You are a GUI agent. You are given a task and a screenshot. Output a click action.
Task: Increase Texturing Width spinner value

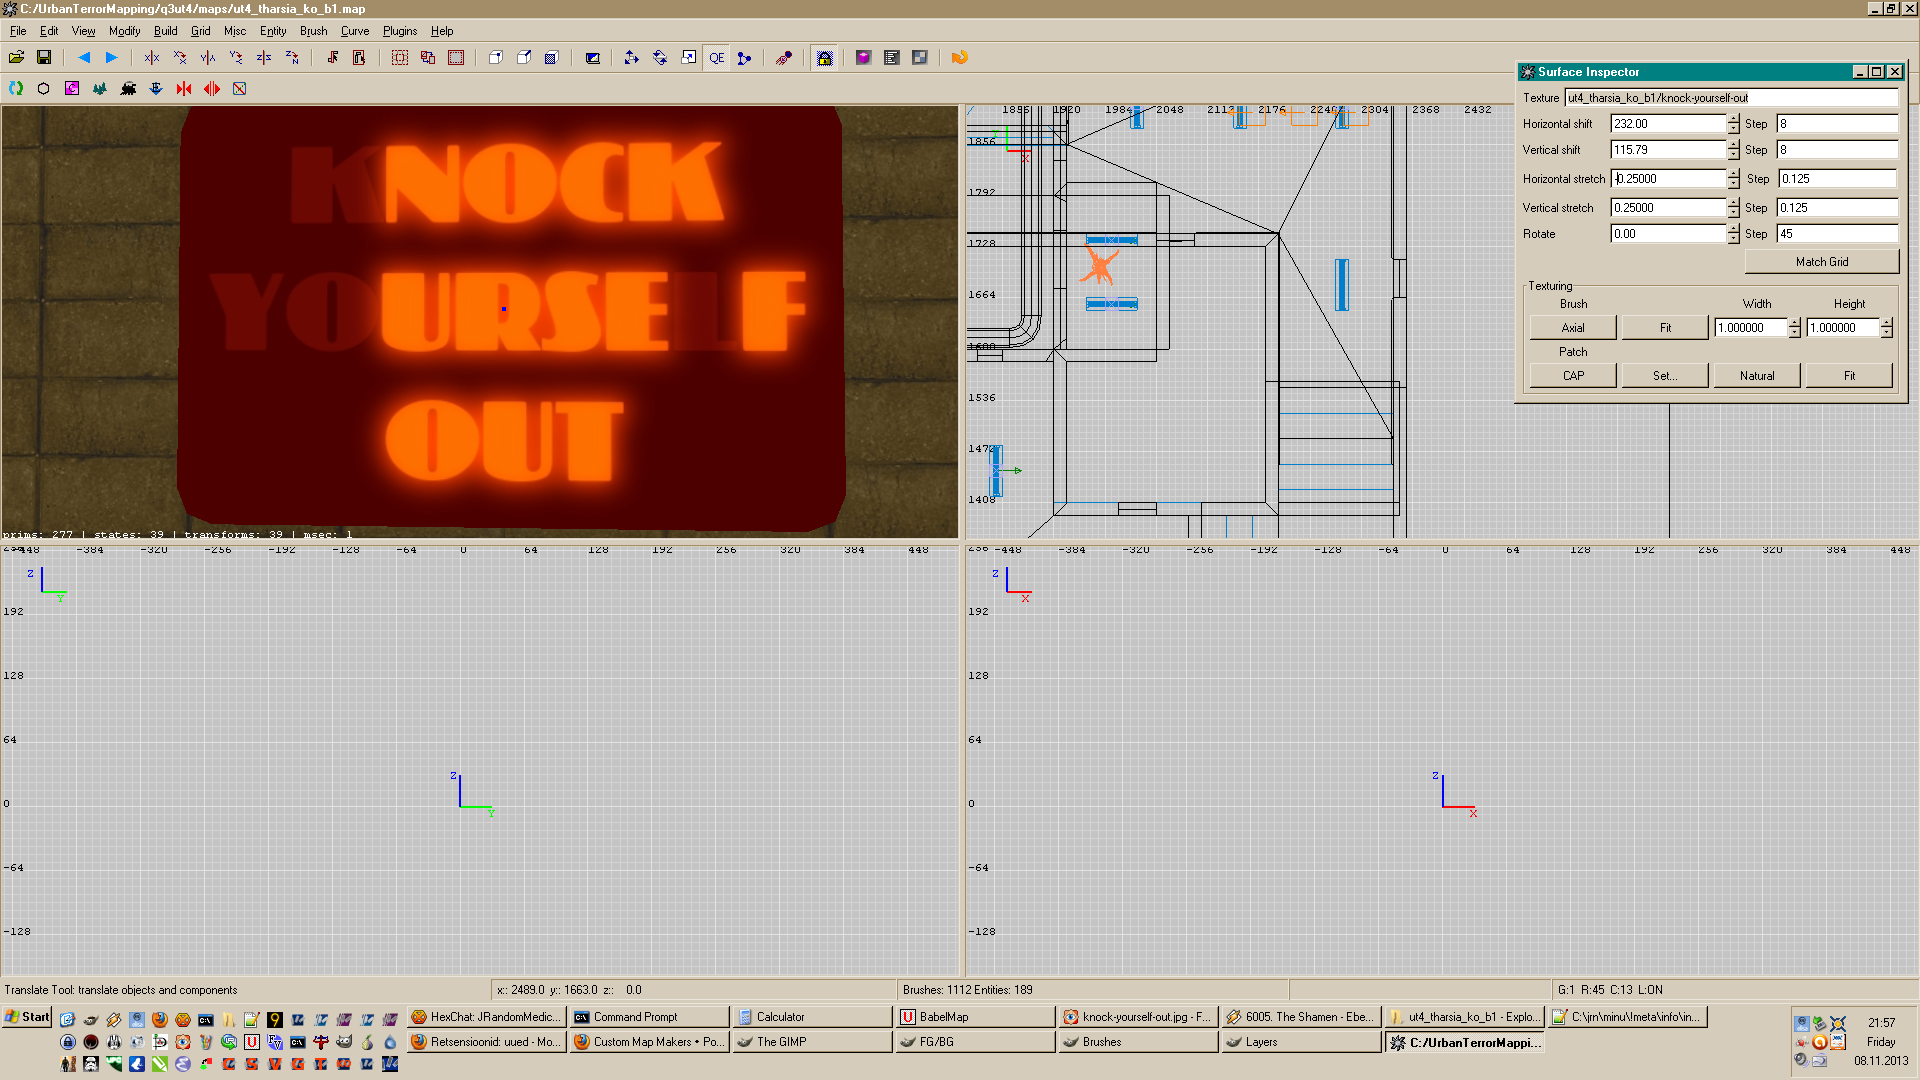[1794, 323]
